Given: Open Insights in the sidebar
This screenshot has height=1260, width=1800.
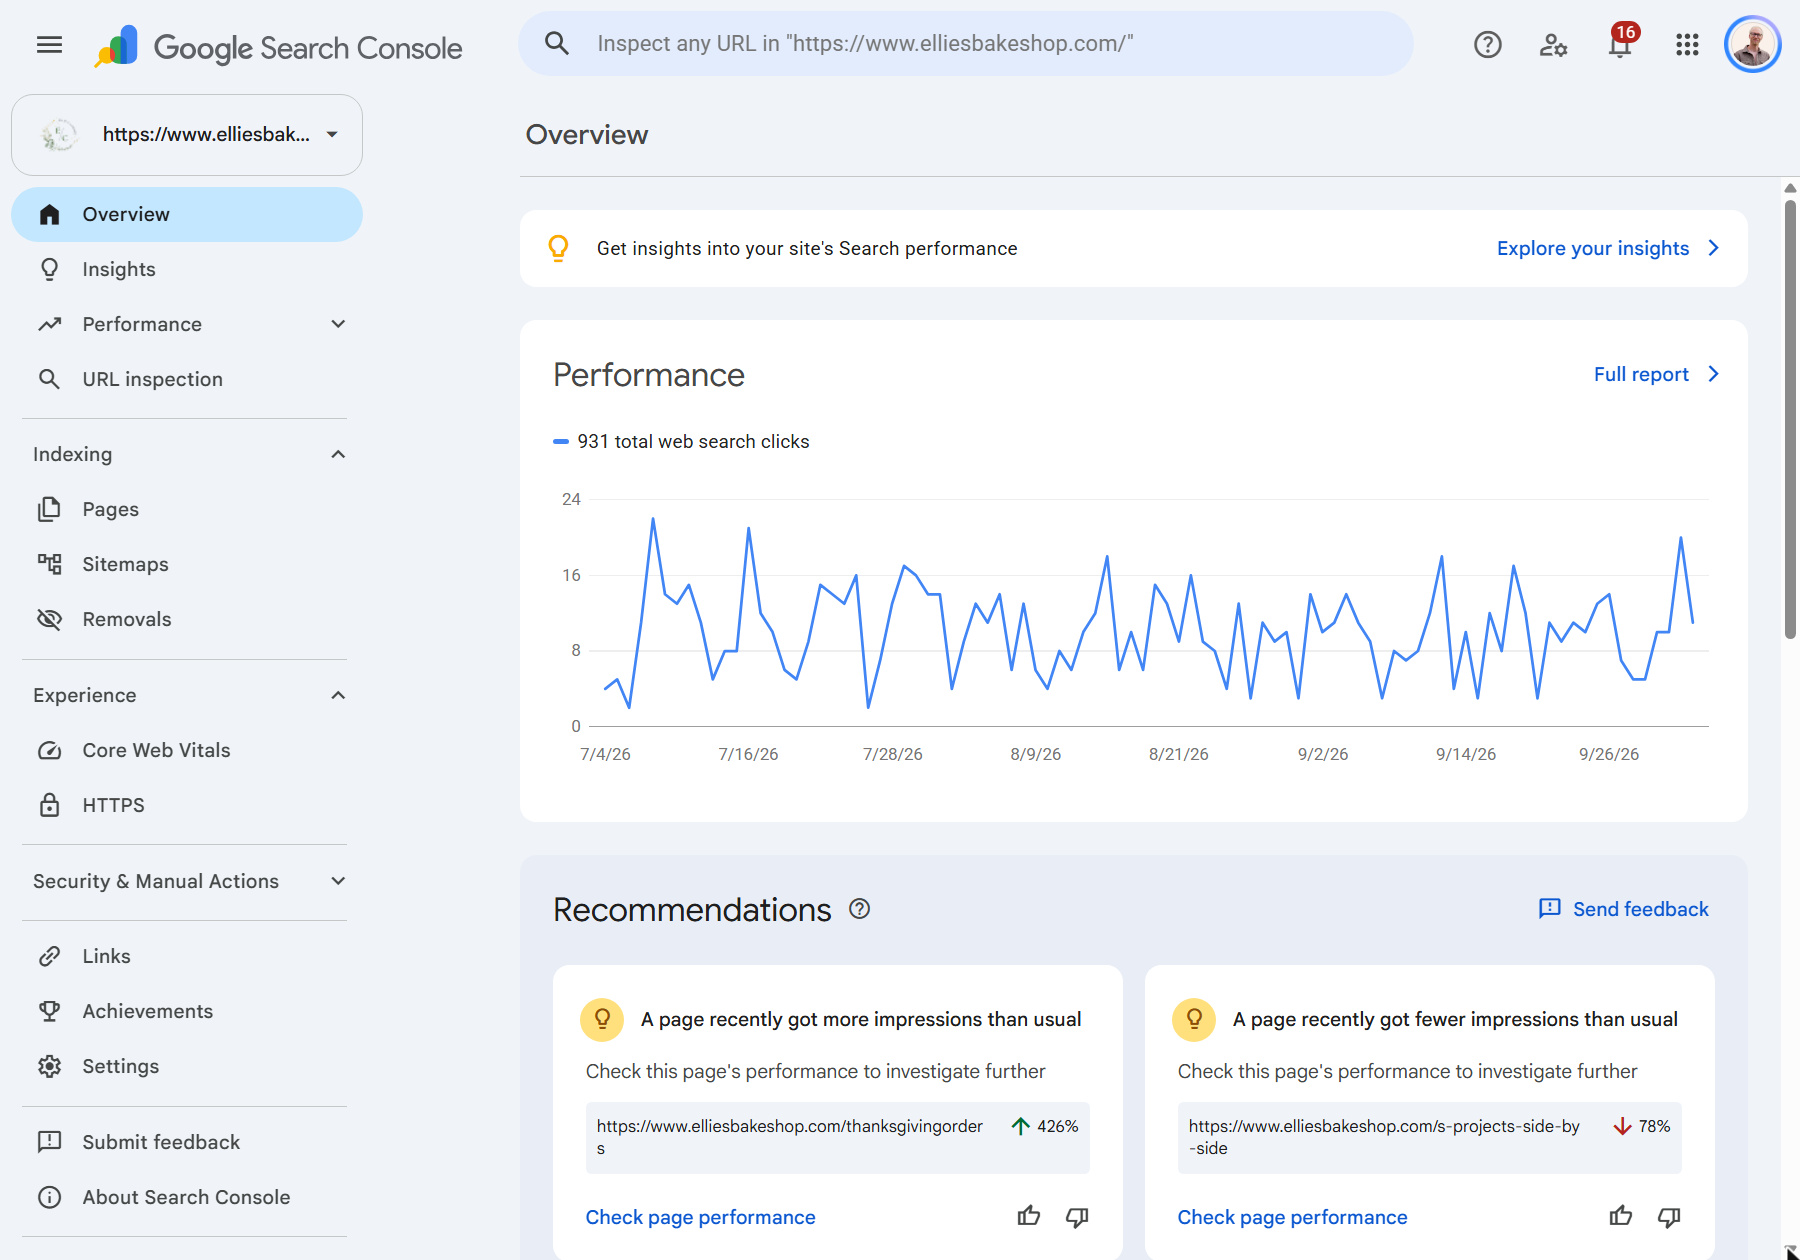Looking at the screenshot, I should pyautogui.click(x=186, y=269).
